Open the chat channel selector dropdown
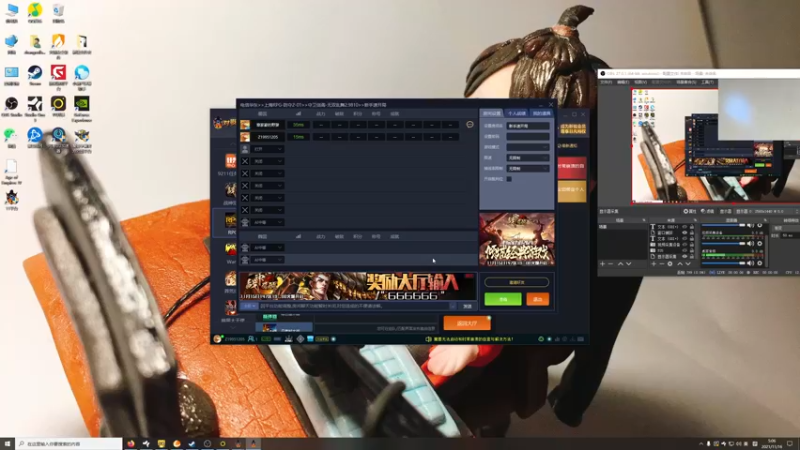This screenshot has height=450, width=800. [x=249, y=306]
